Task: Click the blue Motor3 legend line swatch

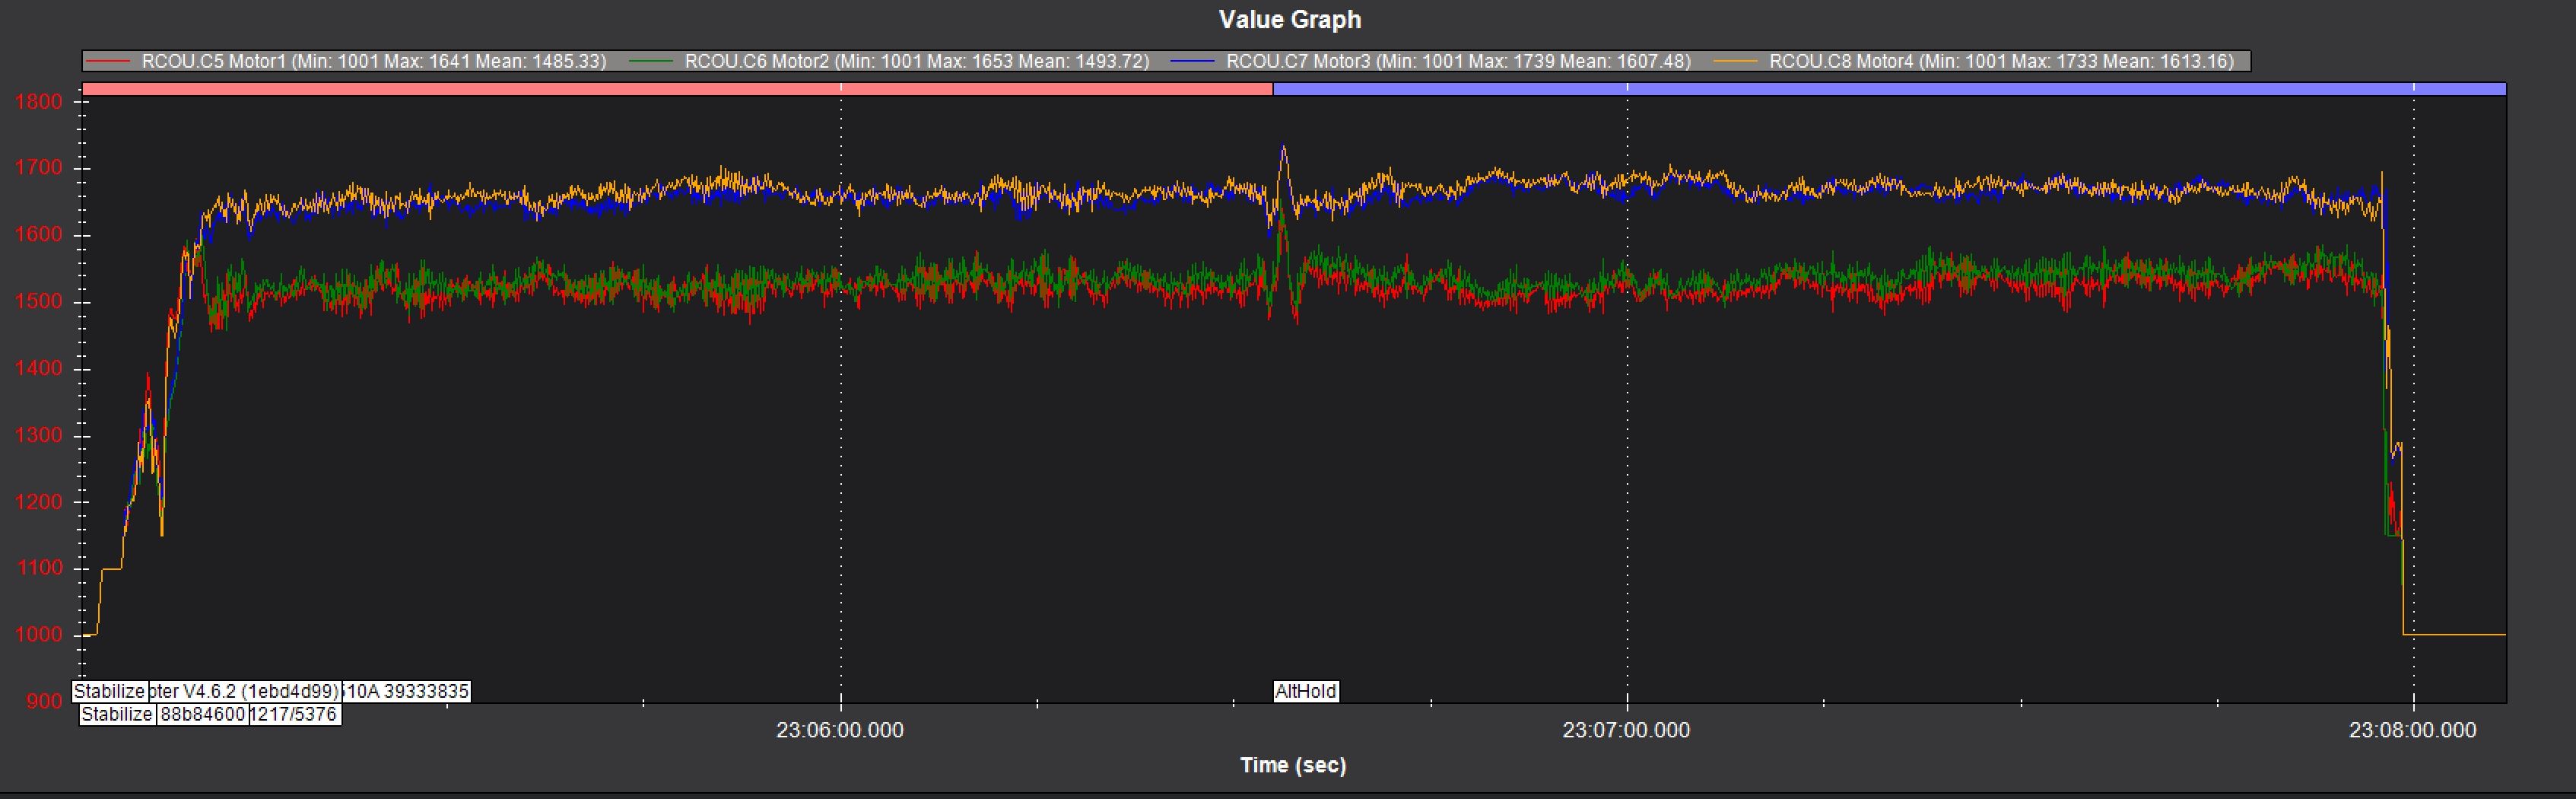Action: coord(1192,62)
